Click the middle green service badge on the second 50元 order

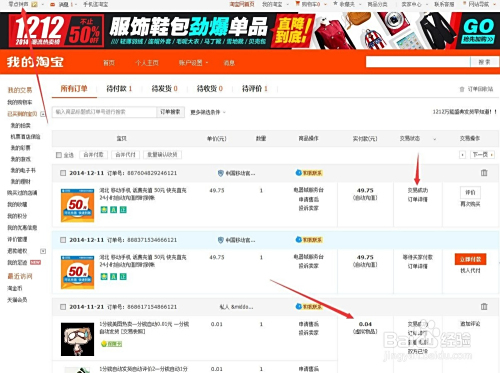[x=114, y=277]
